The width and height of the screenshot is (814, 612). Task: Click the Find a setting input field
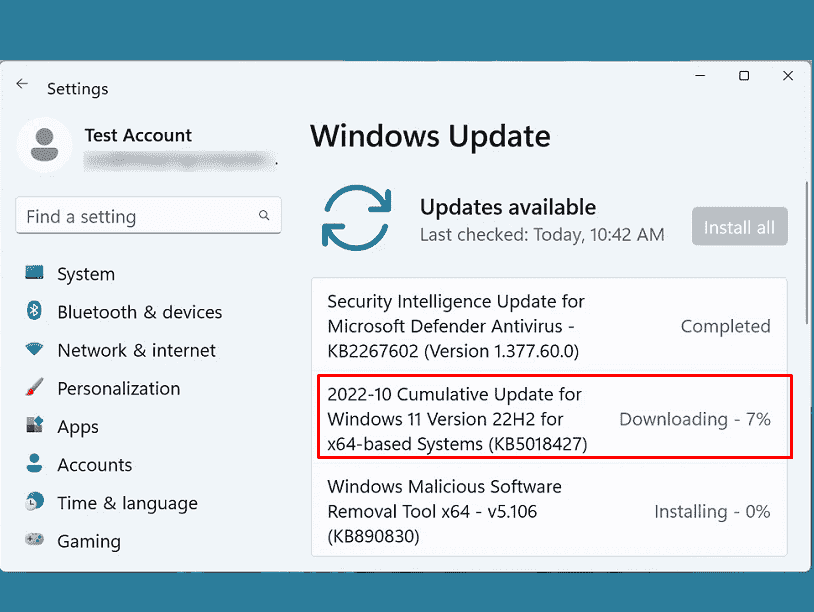click(130, 215)
